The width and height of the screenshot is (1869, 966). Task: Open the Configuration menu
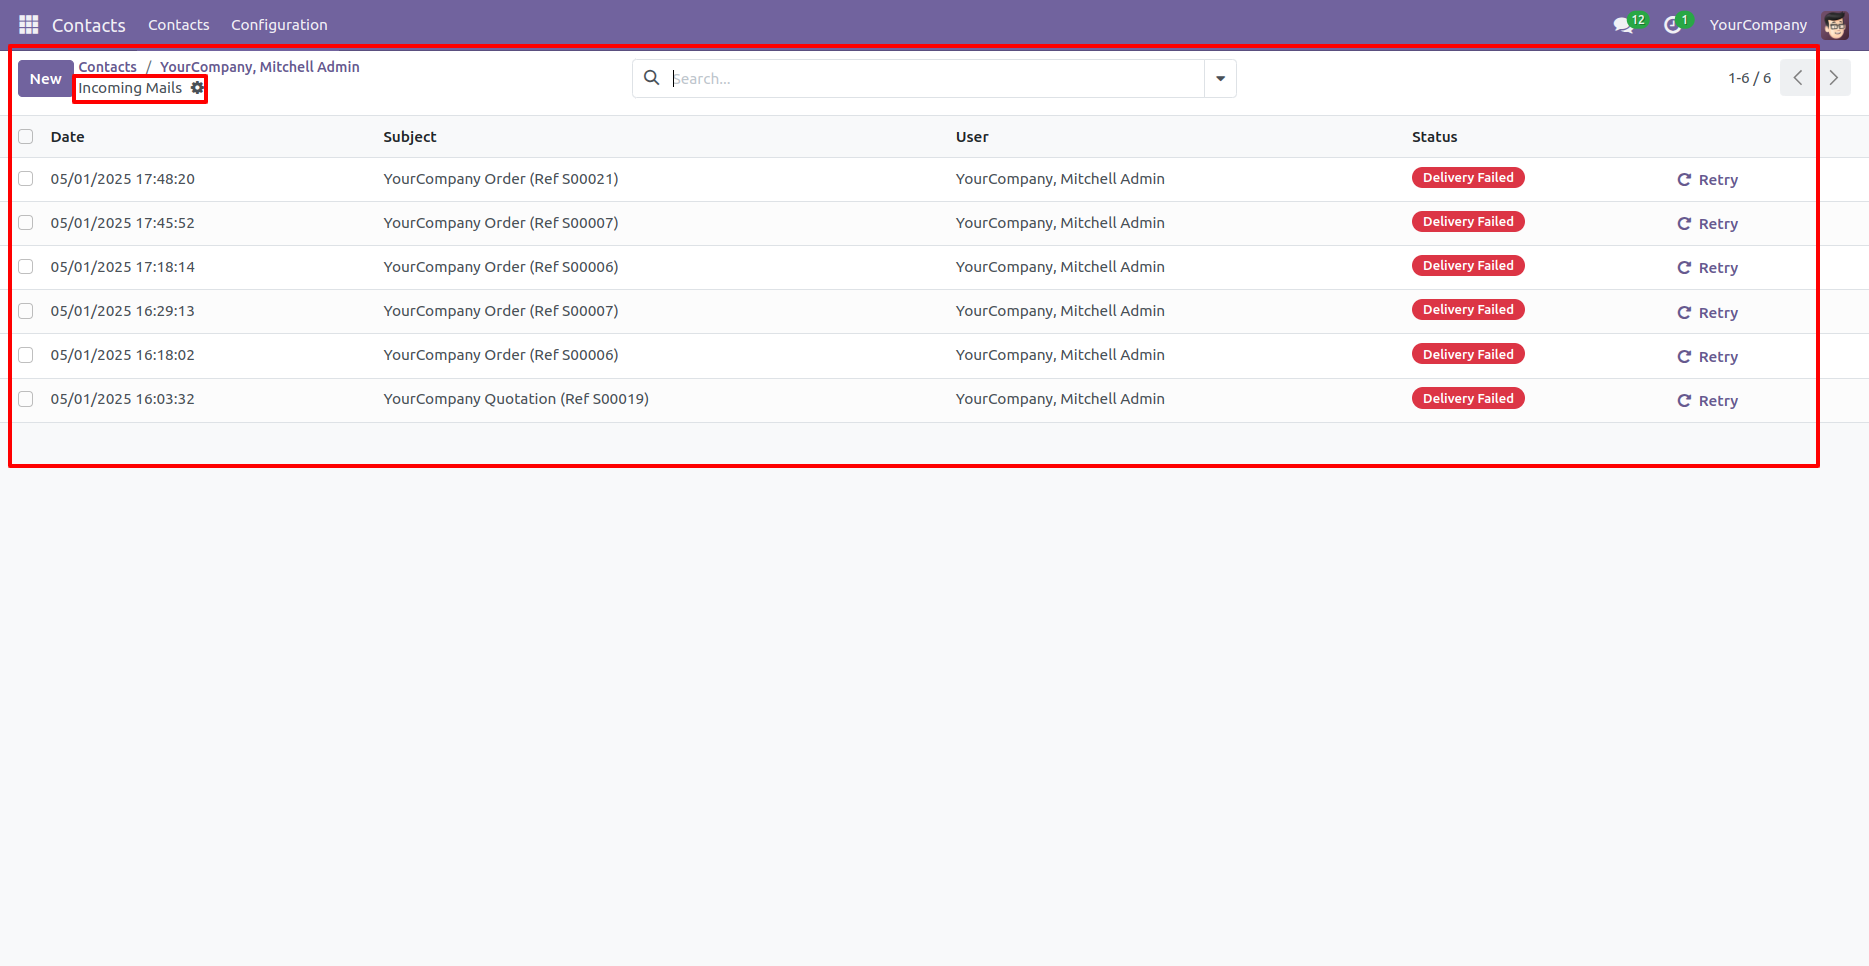coord(279,24)
